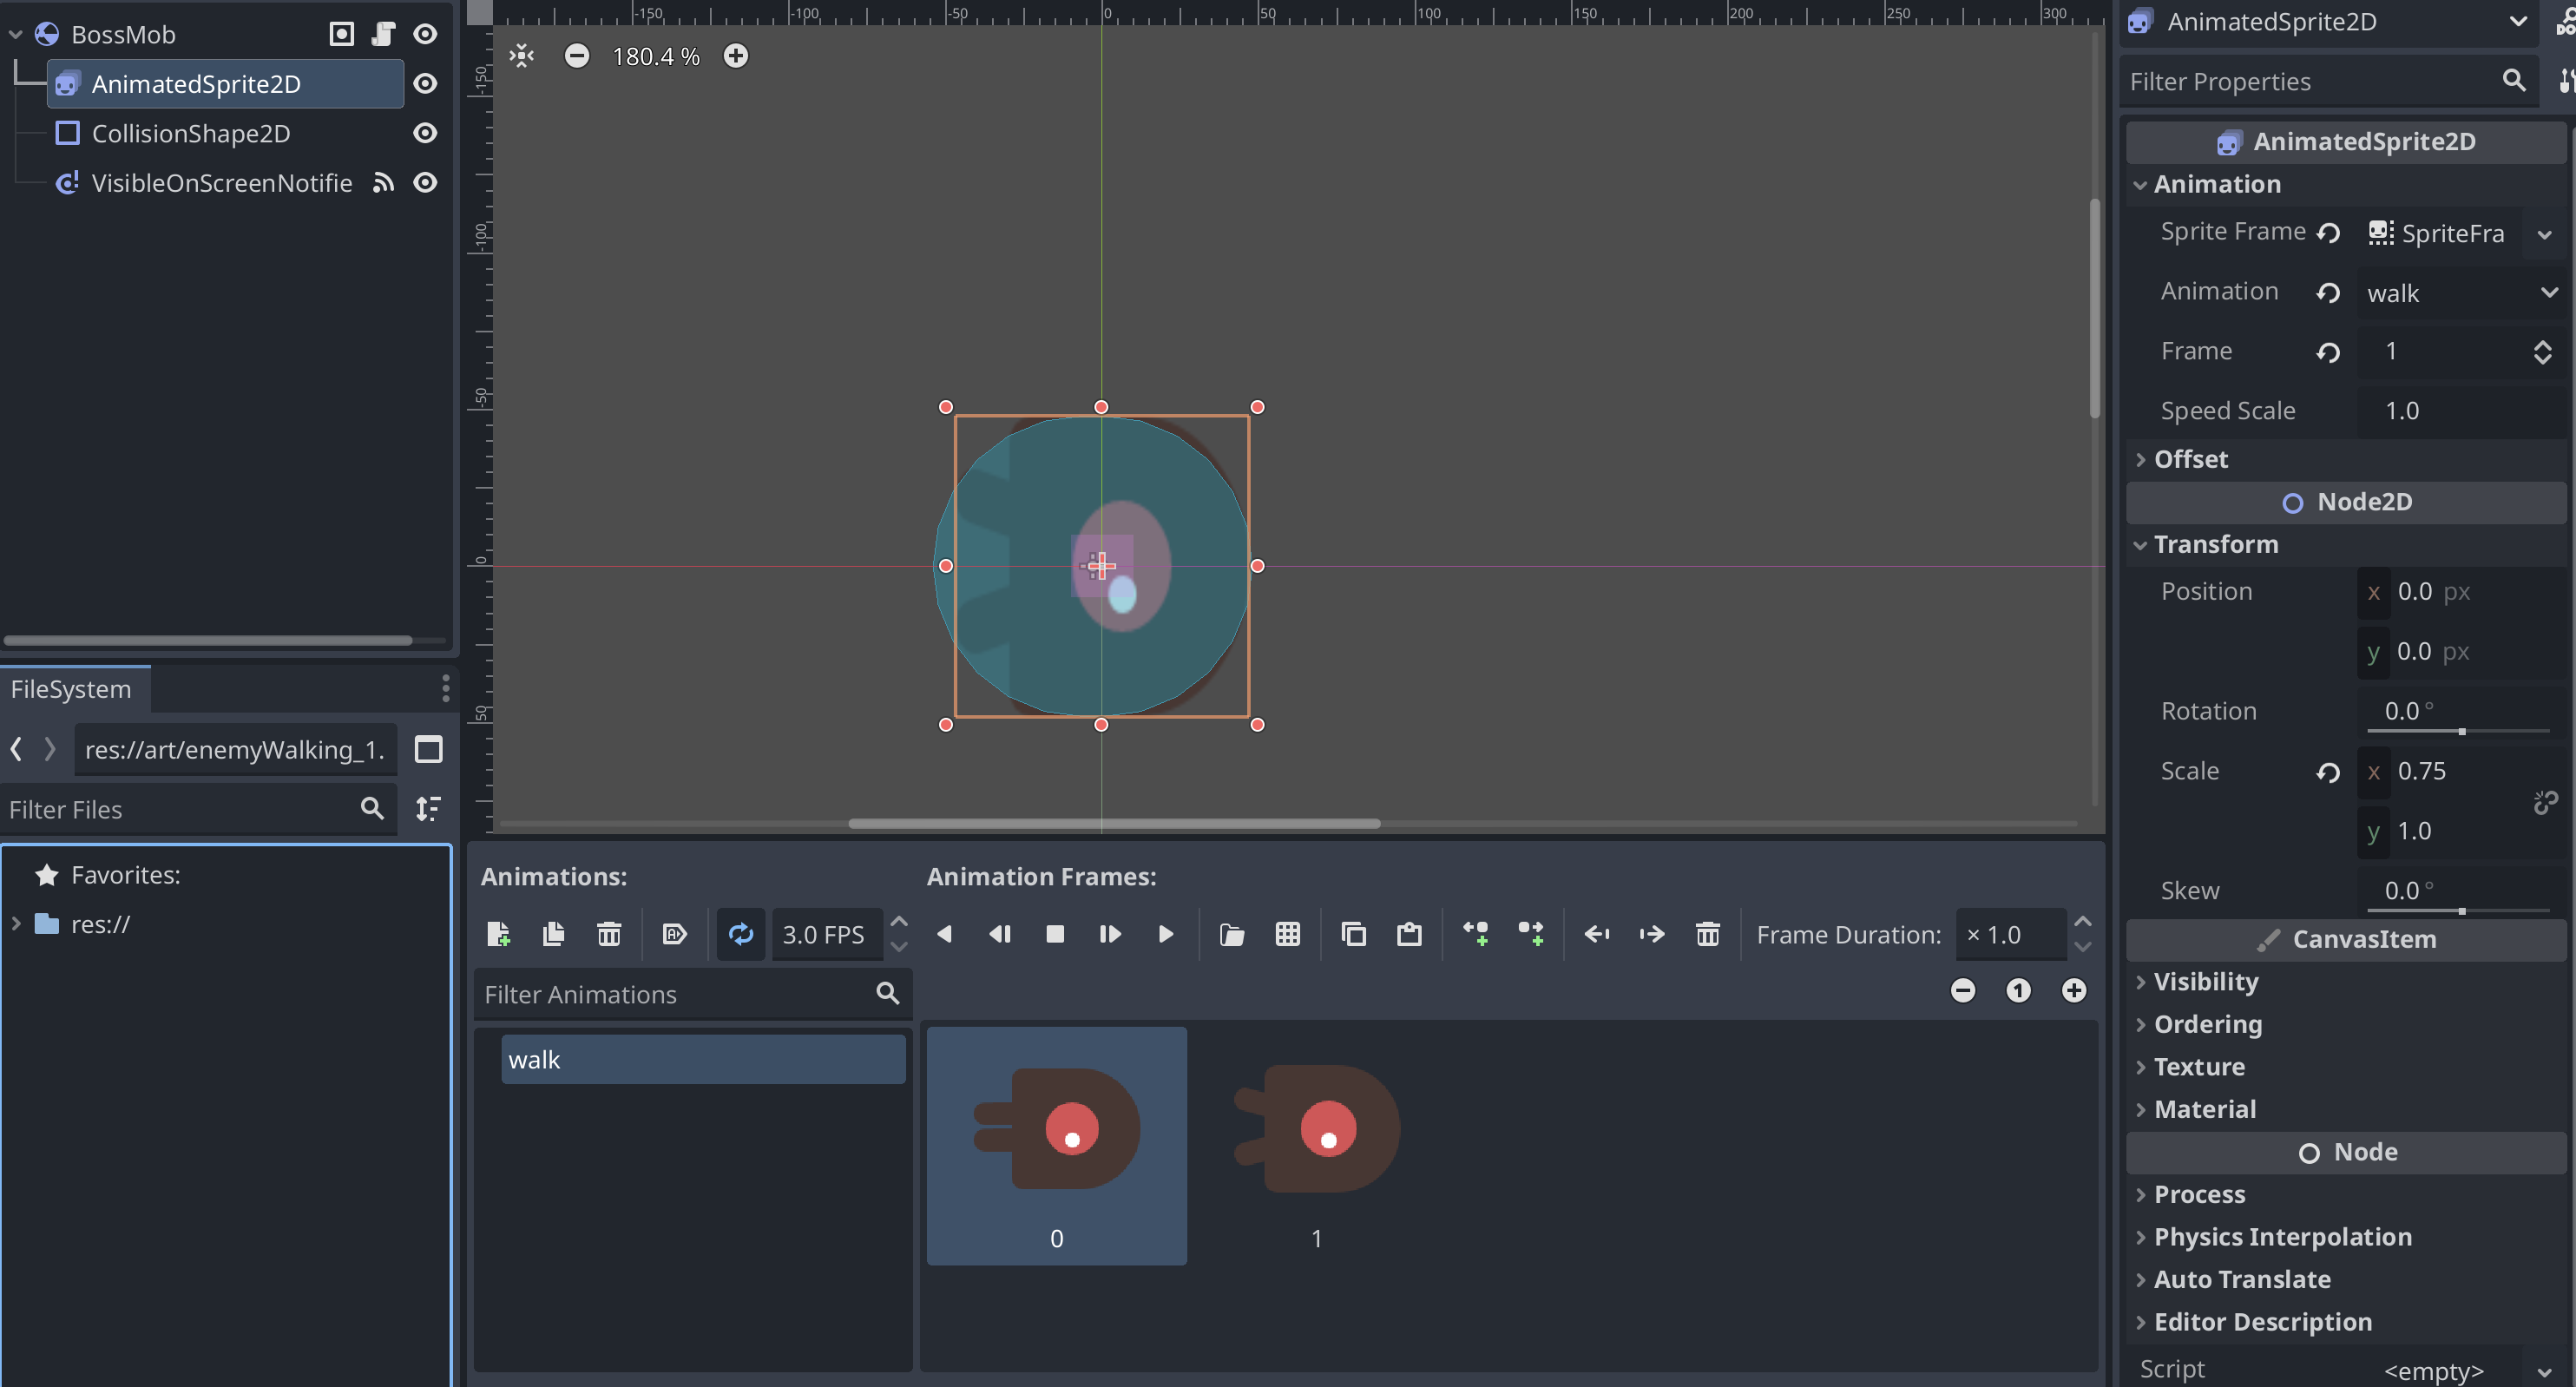
Task: Toggle animation looping button
Action: coord(741,934)
